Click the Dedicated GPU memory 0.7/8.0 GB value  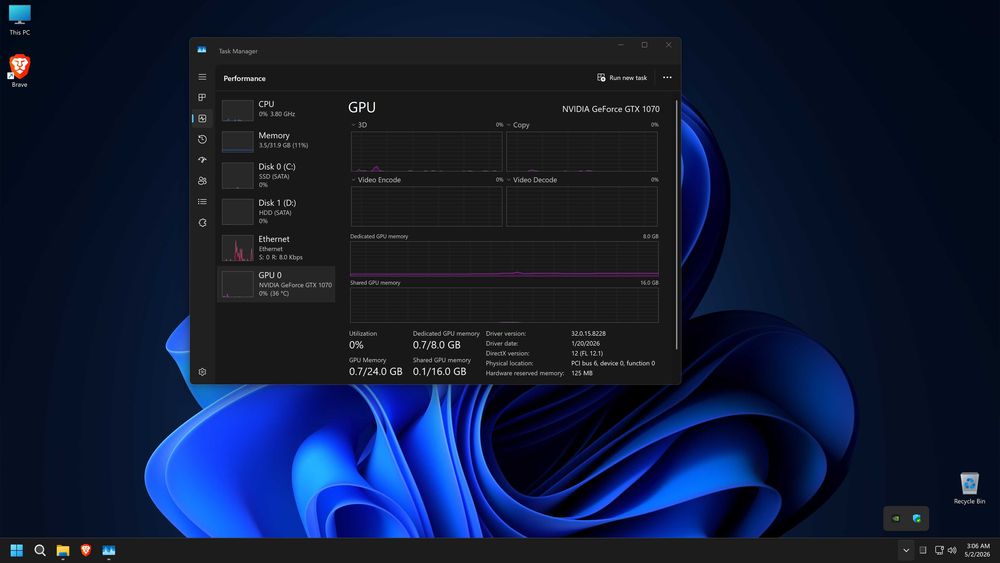tap(436, 345)
